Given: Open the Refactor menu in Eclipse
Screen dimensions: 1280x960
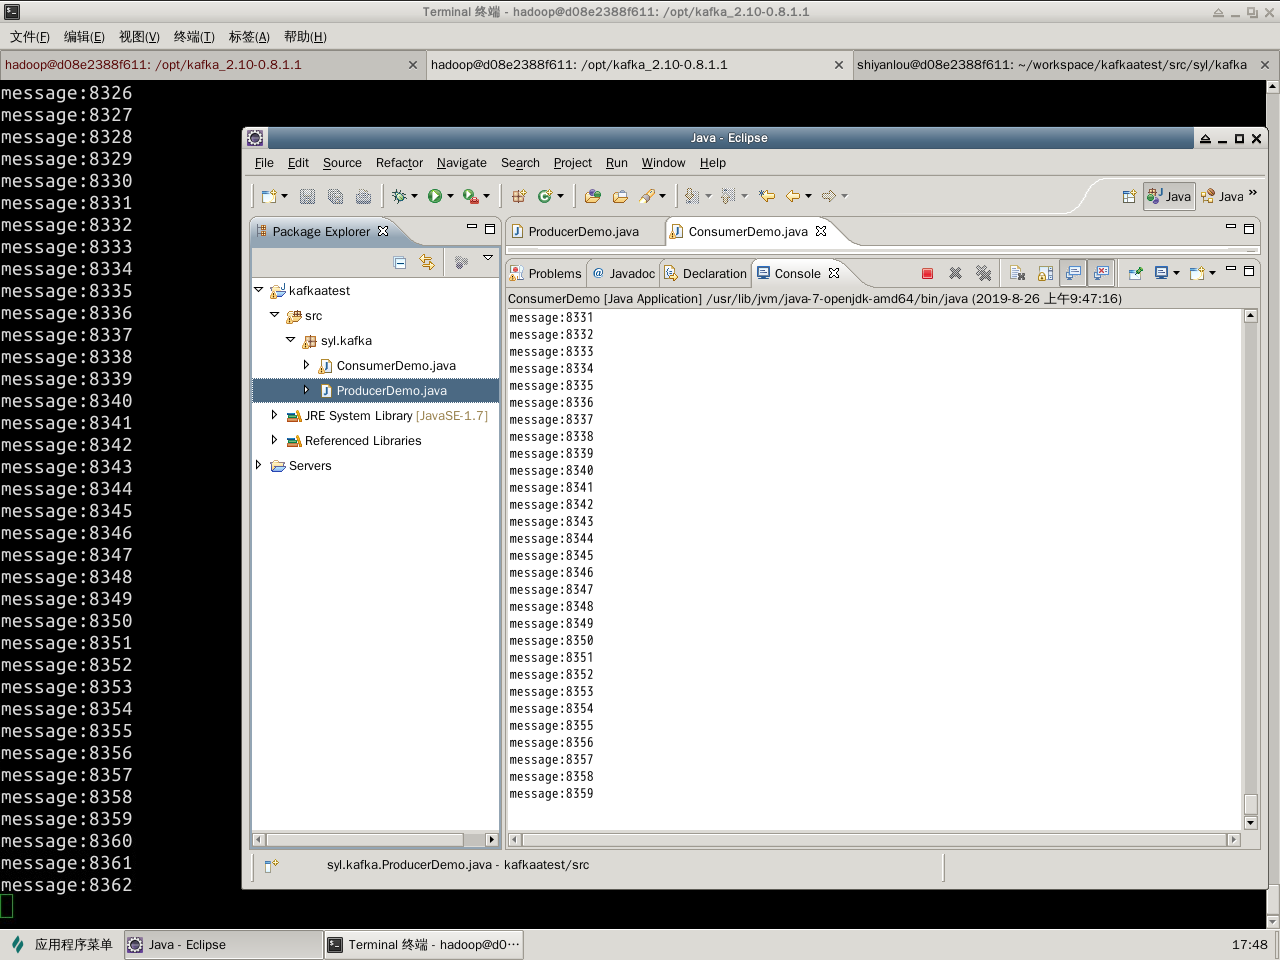Looking at the screenshot, I should [x=399, y=163].
